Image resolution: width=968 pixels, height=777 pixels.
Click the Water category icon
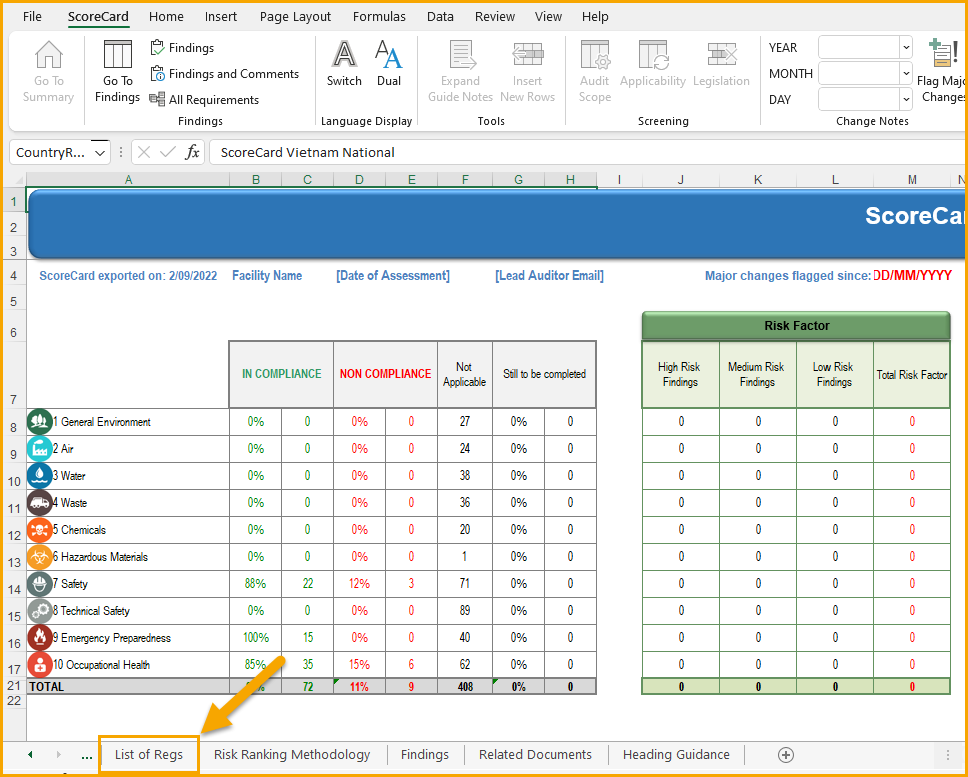point(40,476)
